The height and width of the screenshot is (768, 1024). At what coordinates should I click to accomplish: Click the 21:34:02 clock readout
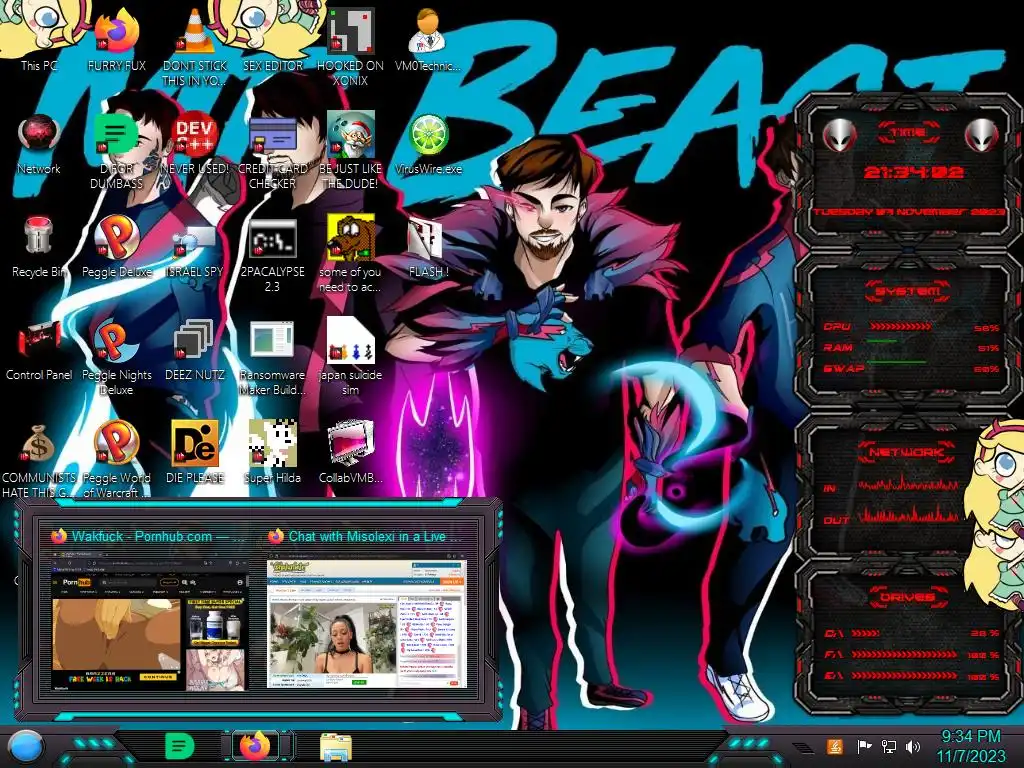click(x=913, y=172)
